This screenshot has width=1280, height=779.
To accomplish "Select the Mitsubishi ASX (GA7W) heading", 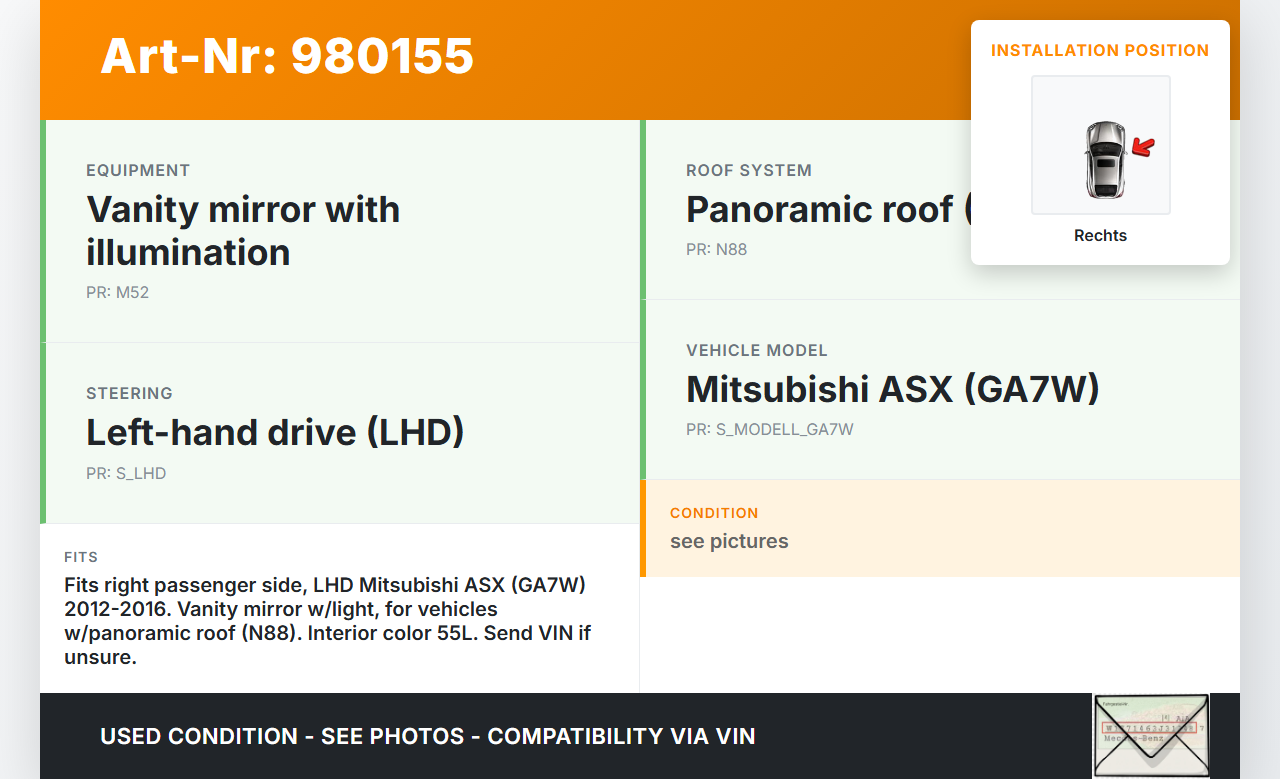I will 892,388.
